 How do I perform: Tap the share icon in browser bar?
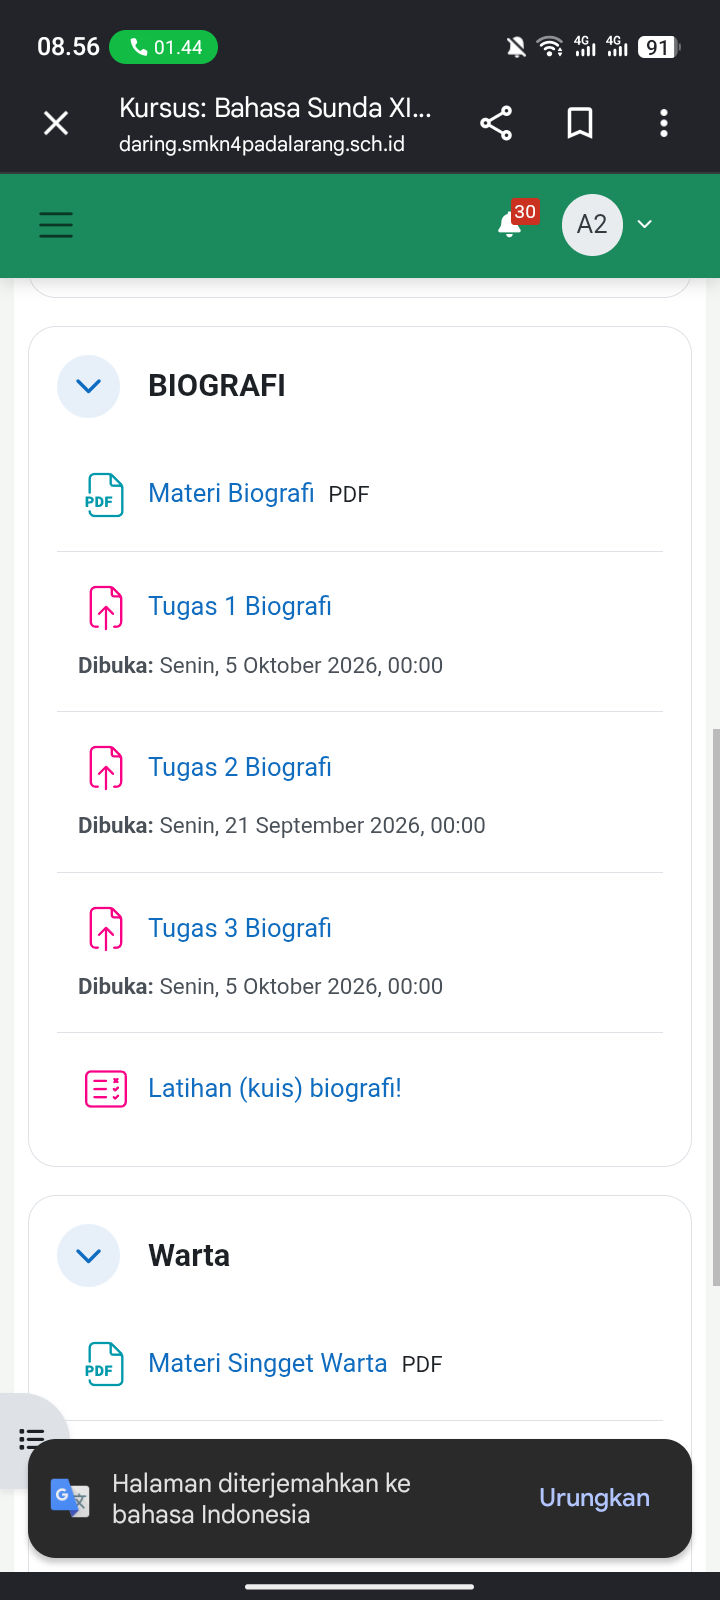(x=496, y=123)
